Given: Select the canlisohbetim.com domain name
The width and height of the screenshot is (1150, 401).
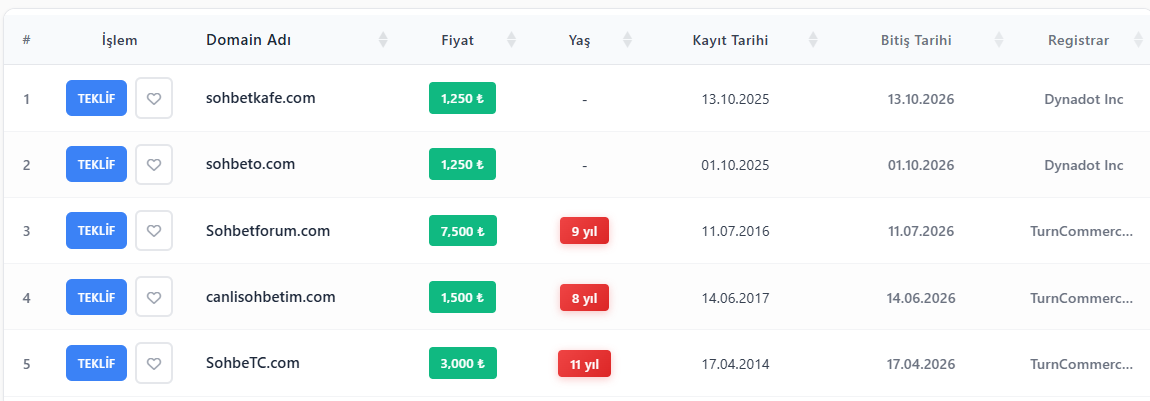Looking at the screenshot, I should pos(271,297).
